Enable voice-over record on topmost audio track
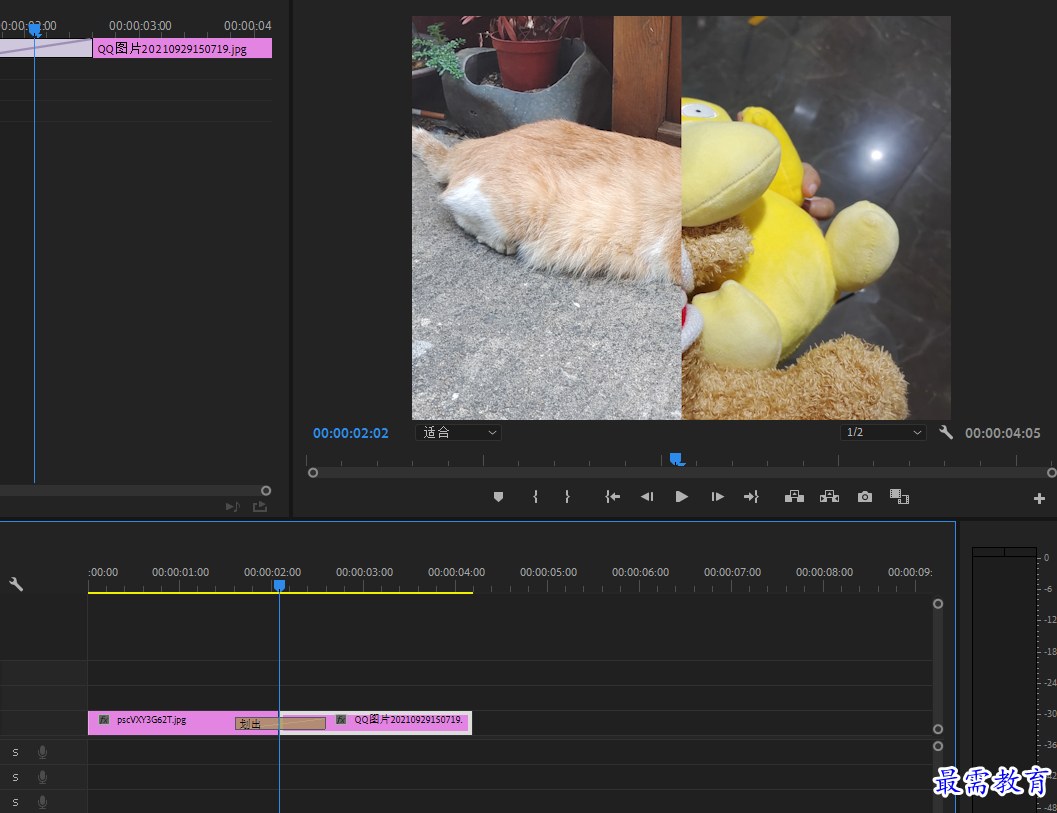 point(42,752)
